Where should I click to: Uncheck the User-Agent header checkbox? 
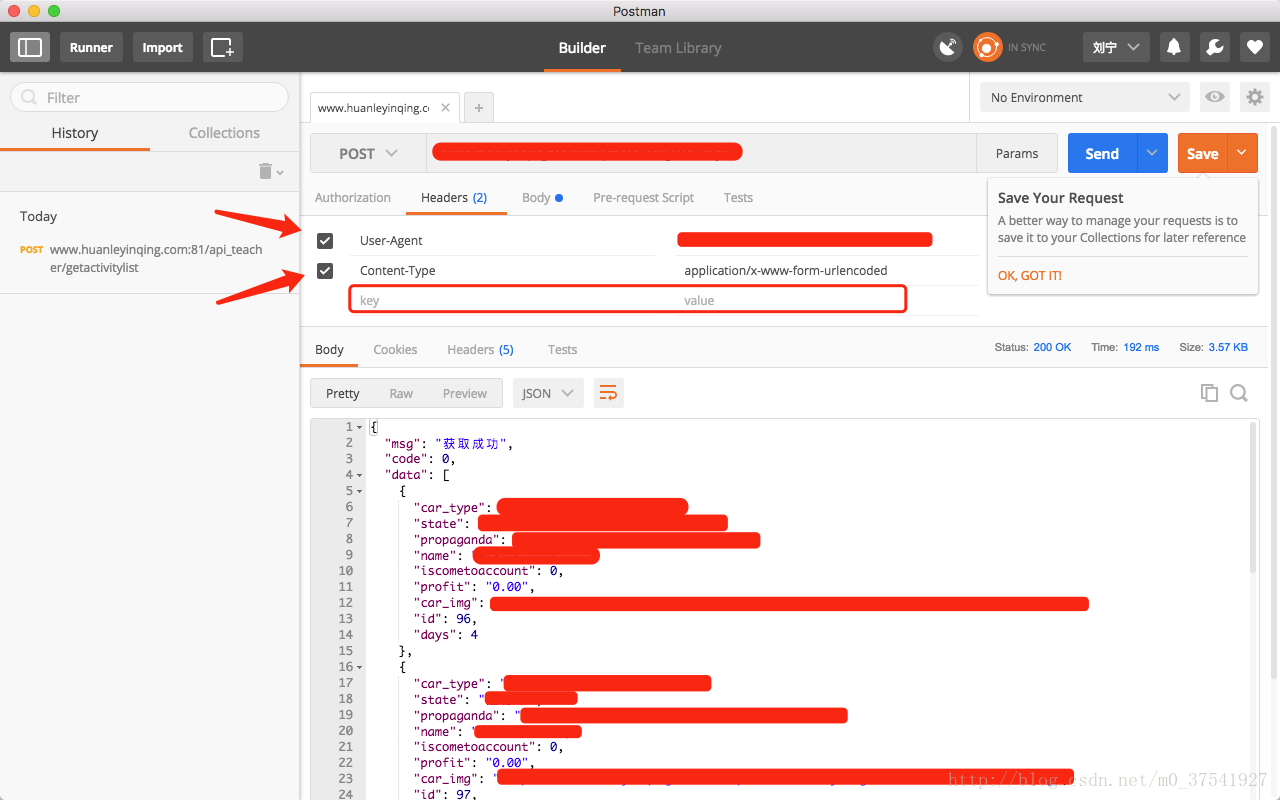coord(325,241)
